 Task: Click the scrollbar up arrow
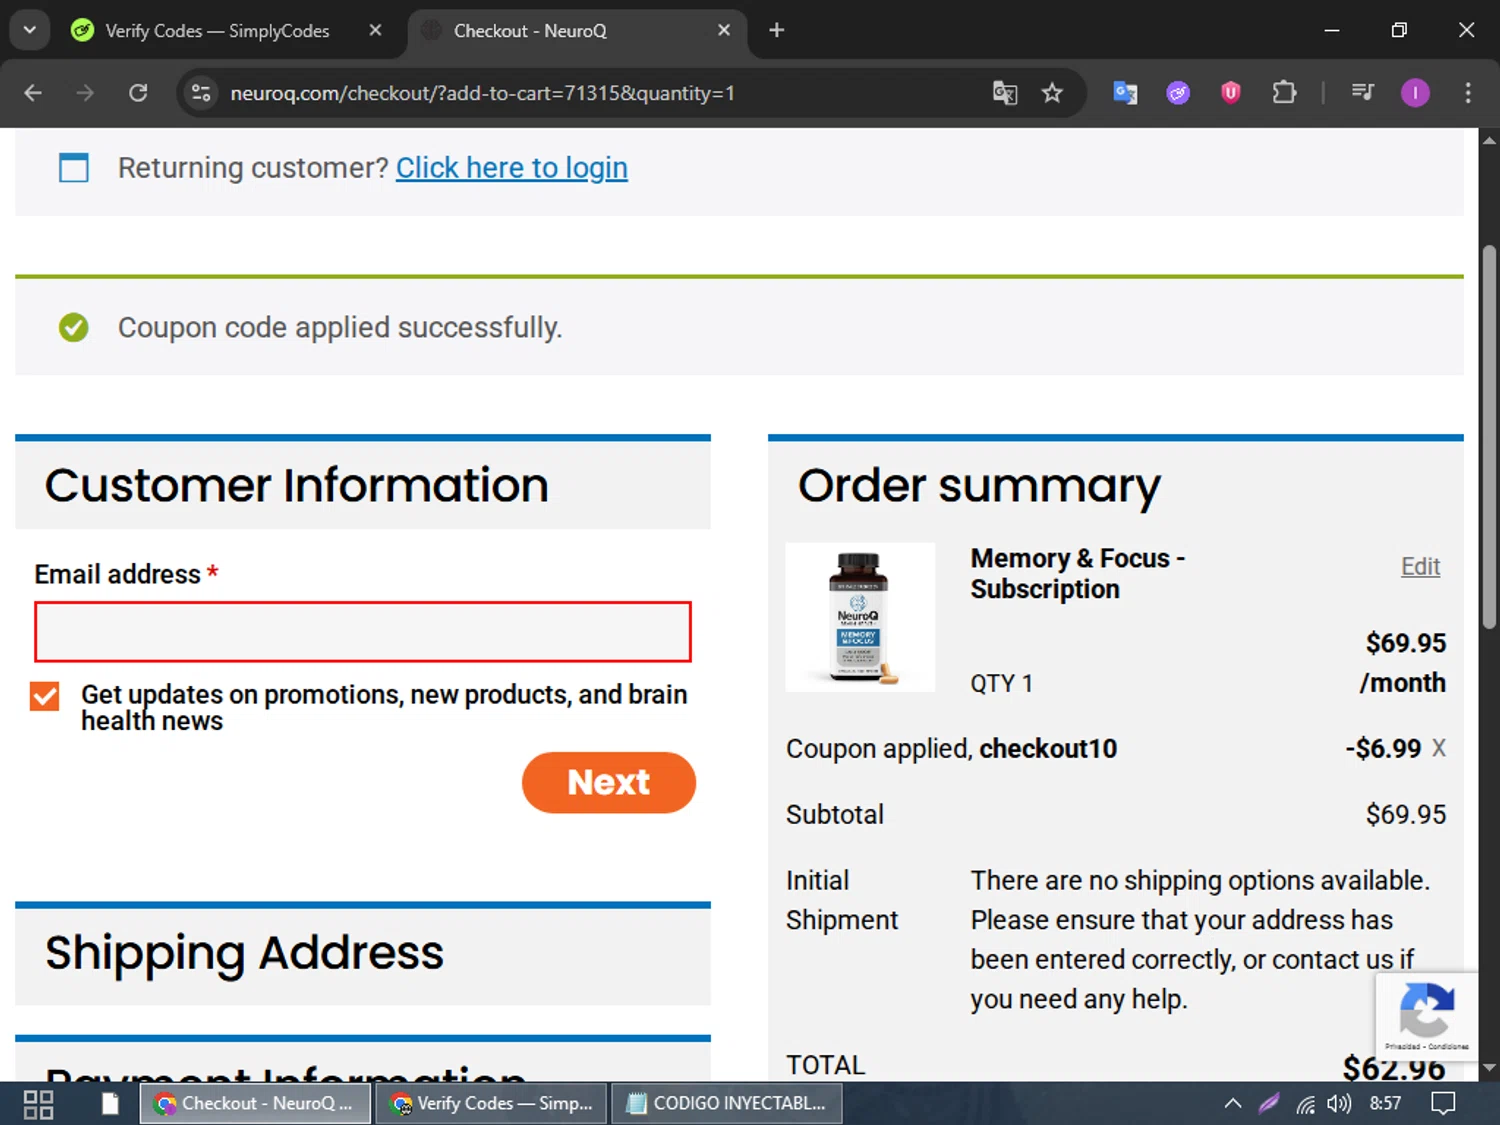1489,140
